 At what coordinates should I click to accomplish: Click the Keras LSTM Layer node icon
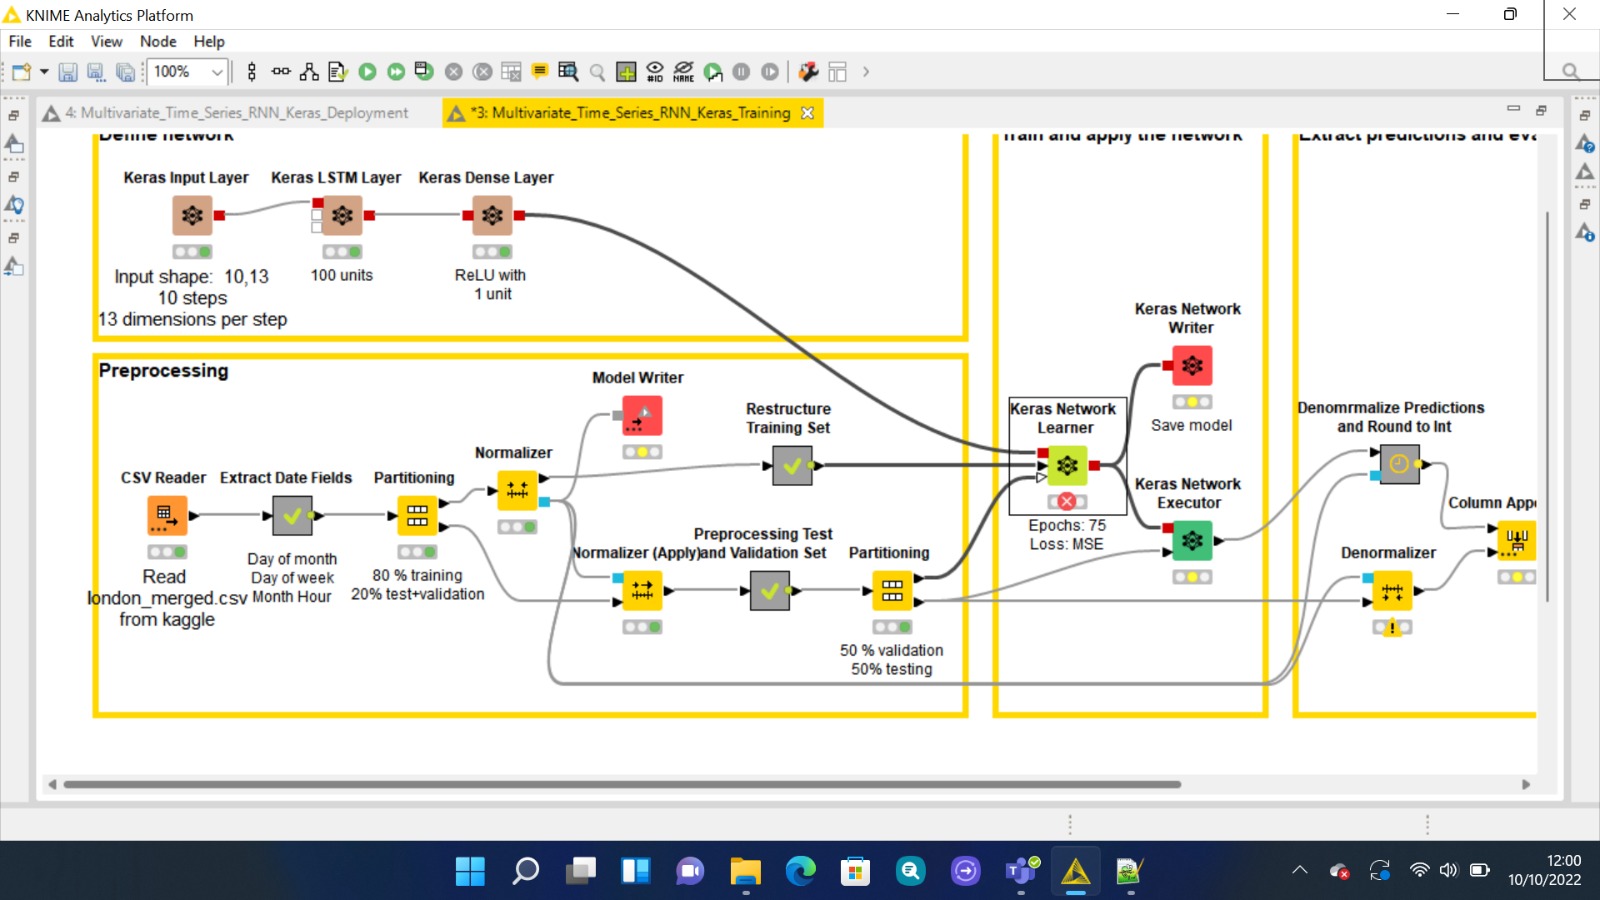pyautogui.click(x=342, y=215)
